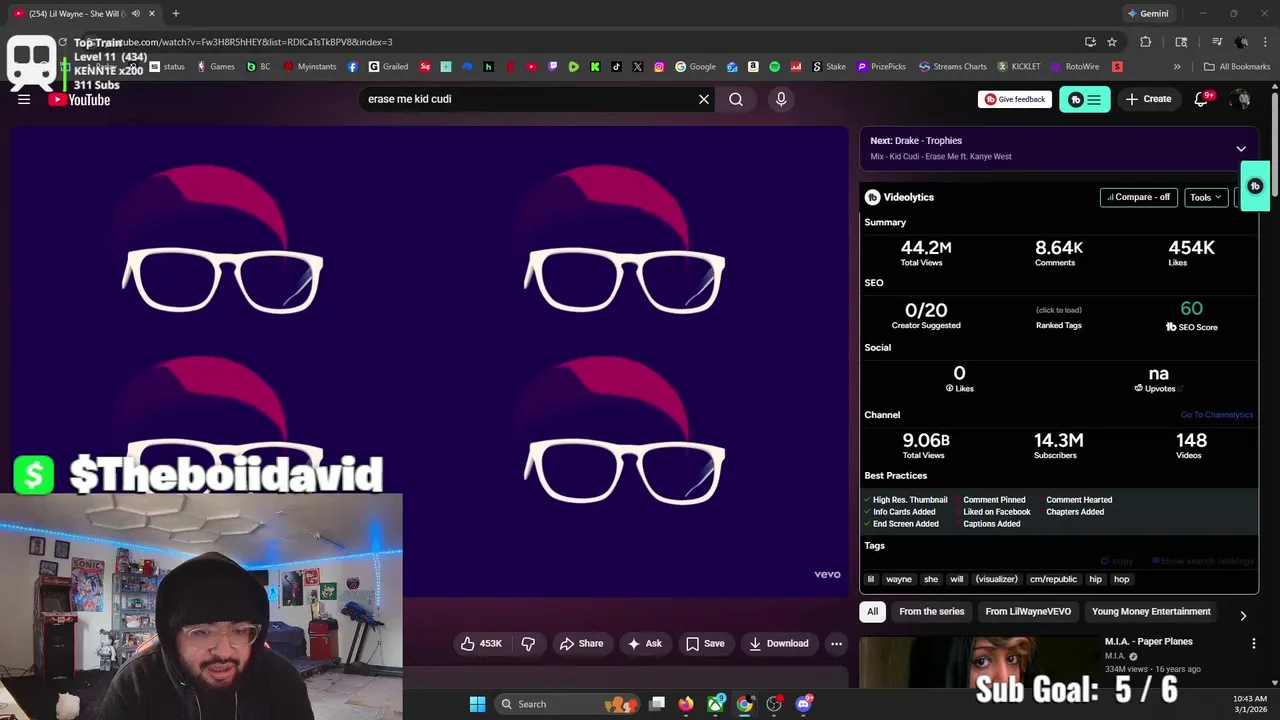Open Discord from the taskbar
This screenshot has height=720, width=1280.
pyautogui.click(x=803, y=704)
